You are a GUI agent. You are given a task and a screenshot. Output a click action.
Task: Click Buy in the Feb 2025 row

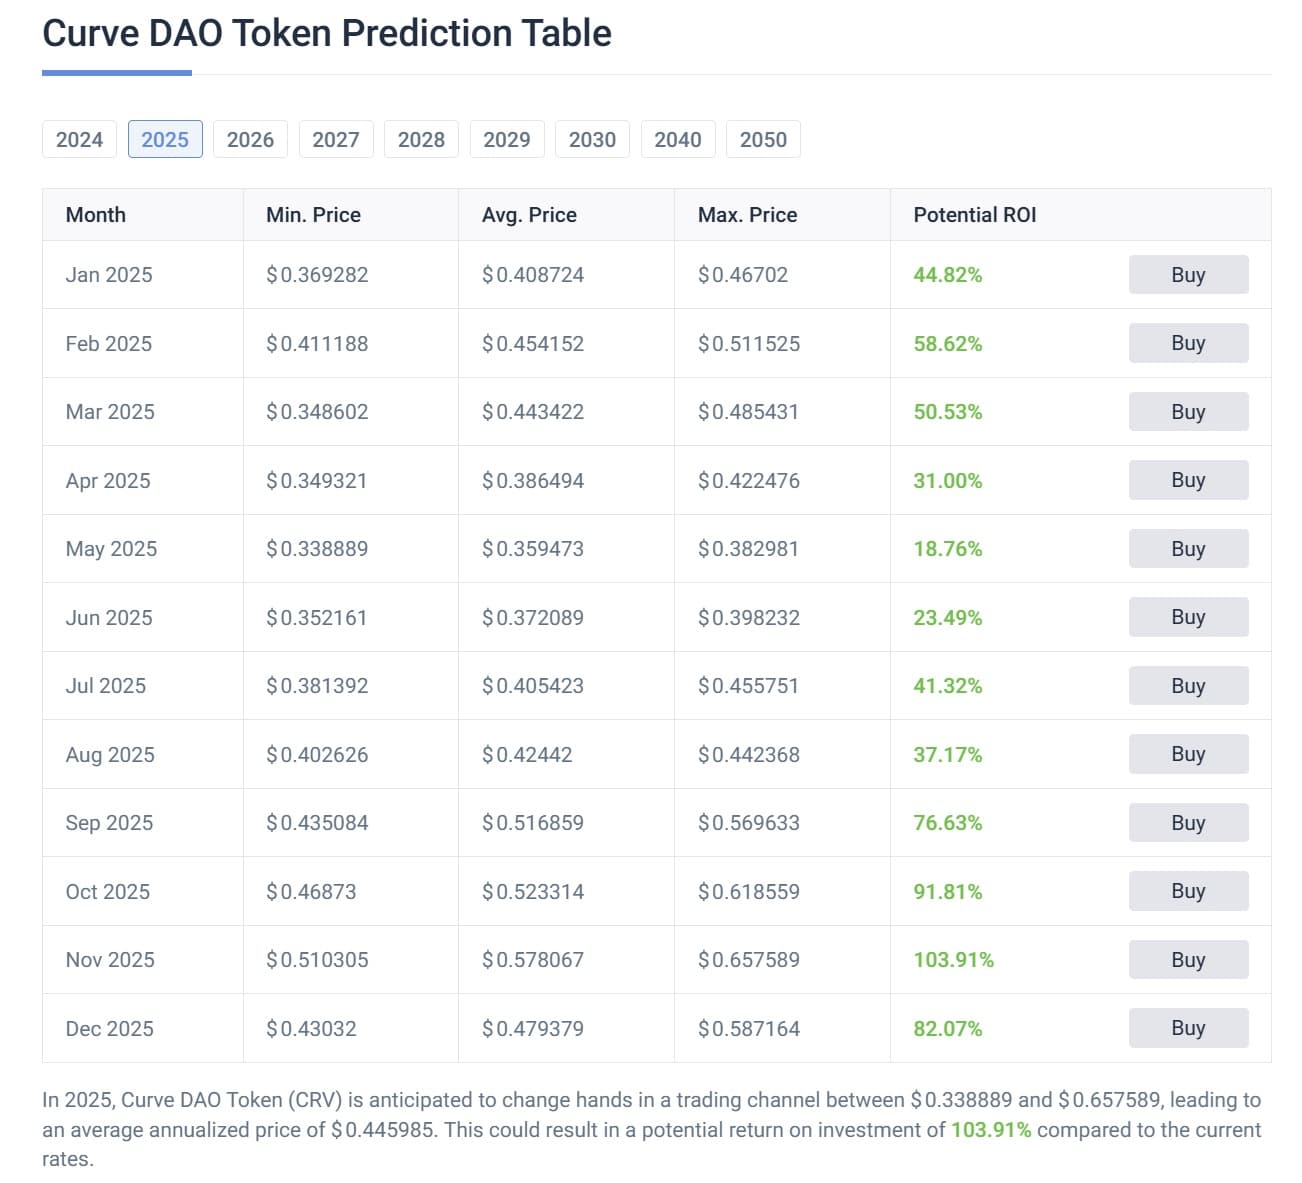coord(1188,343)
